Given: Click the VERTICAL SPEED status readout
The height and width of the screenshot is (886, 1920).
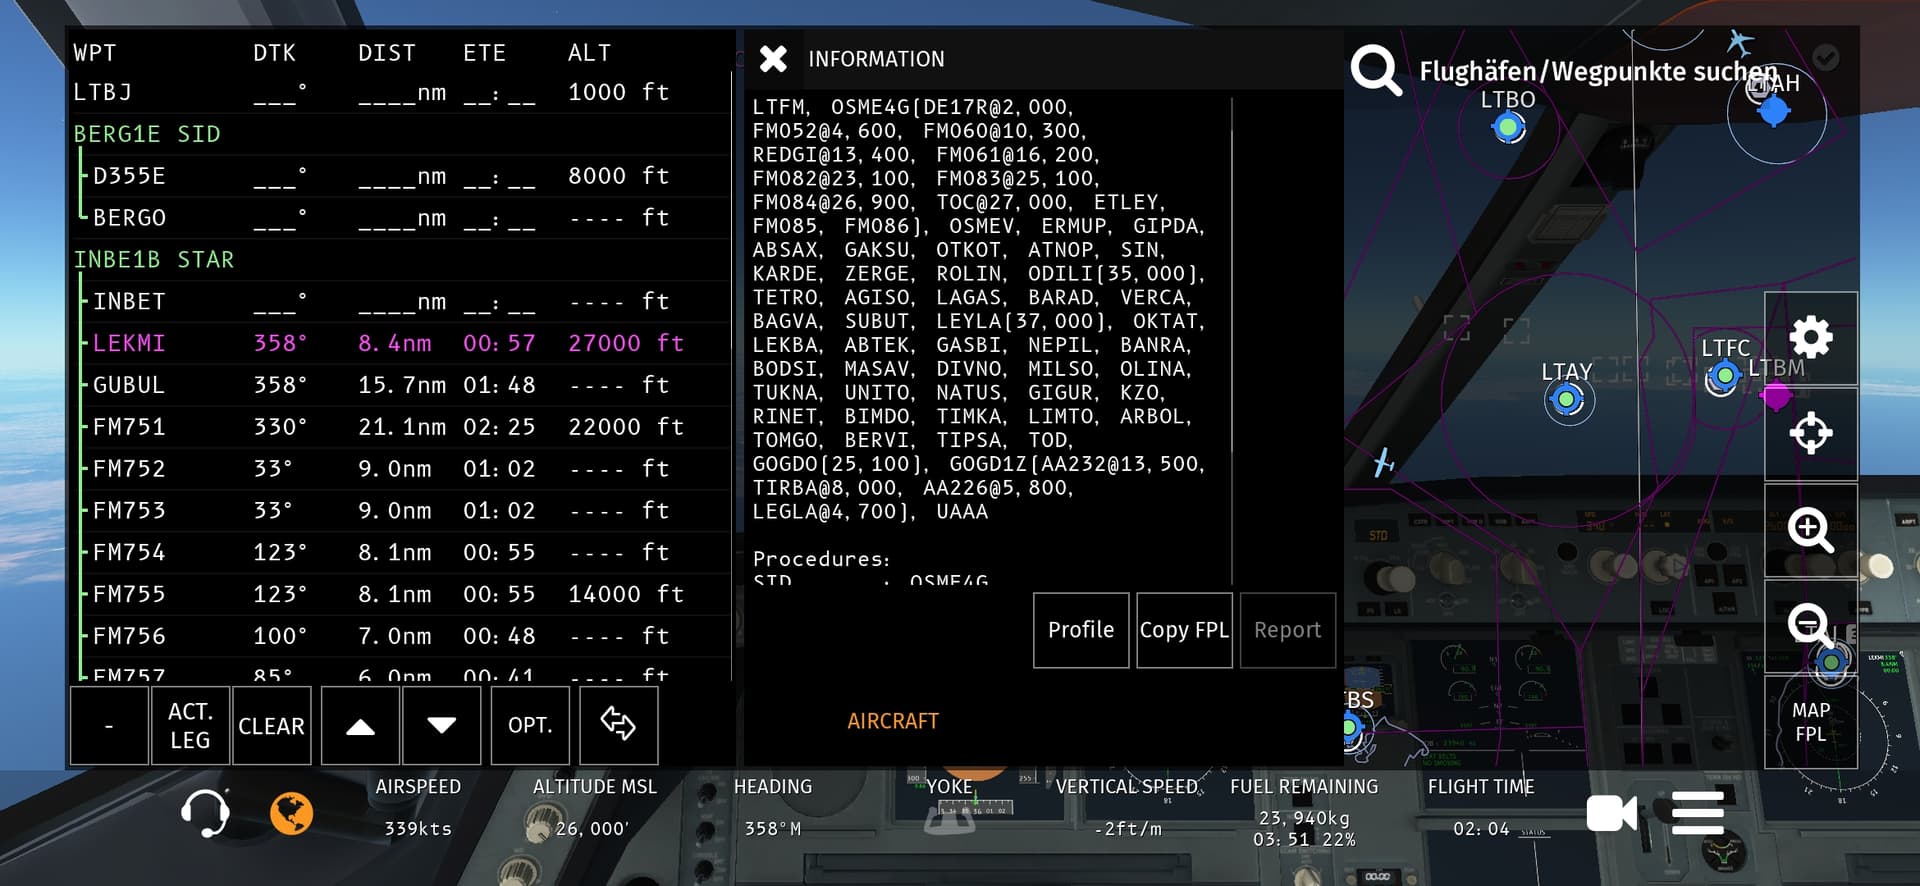Looking at the screenshot, I should tap(1127, 807).
